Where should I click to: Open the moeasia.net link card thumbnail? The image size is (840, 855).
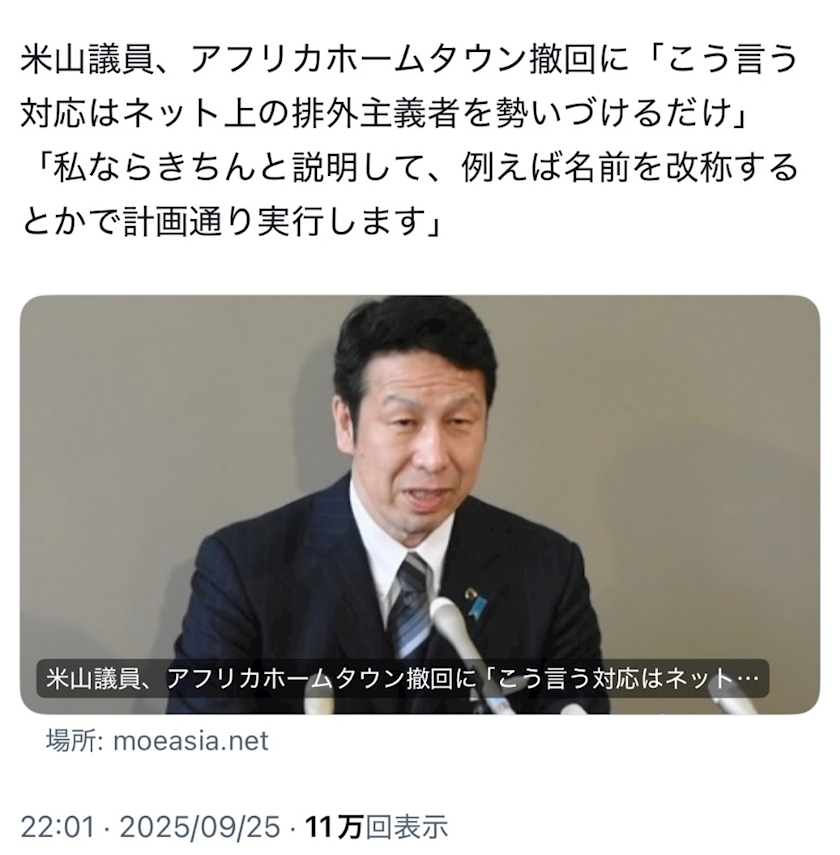(x=419, y=504)
